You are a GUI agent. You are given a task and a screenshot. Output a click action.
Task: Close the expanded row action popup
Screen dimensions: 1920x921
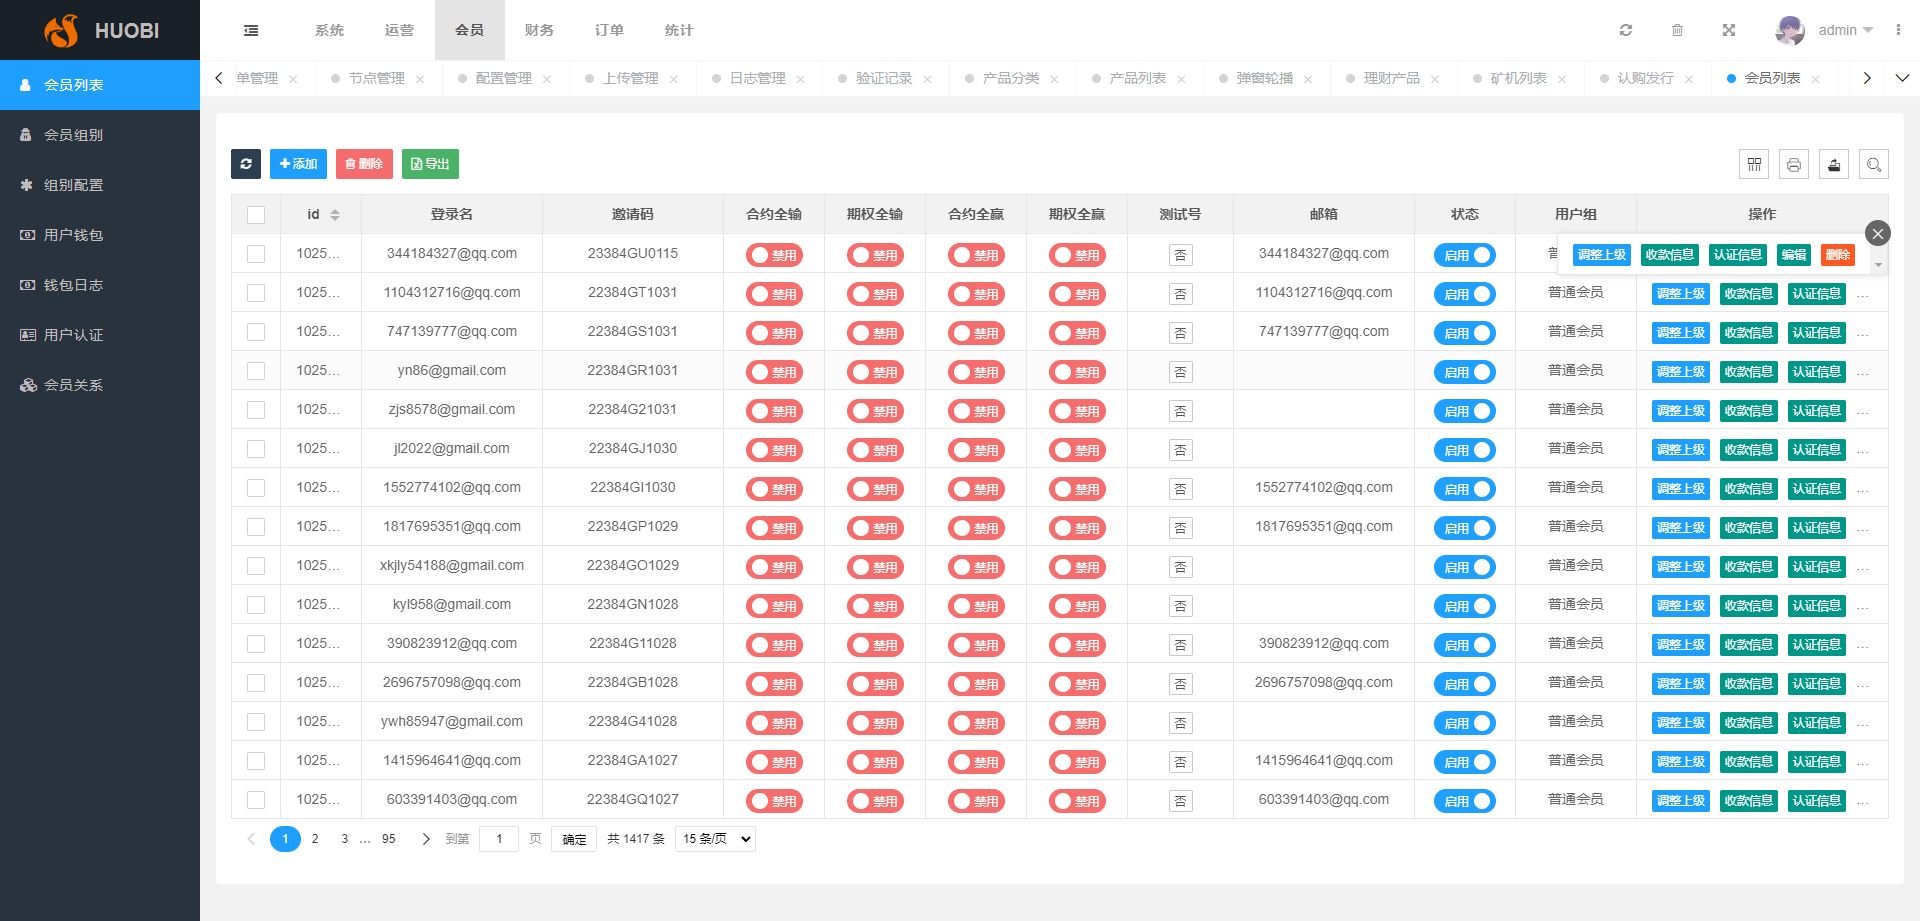[x=1878, y=233]
